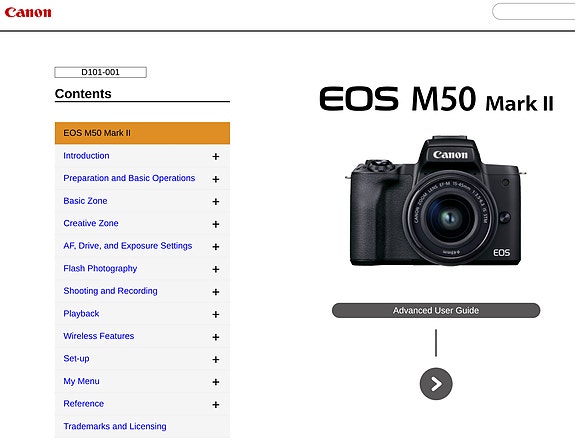Click the EOS M50 camera product image
Viewport: 575px width, 442px height.
tap(435, 200)
